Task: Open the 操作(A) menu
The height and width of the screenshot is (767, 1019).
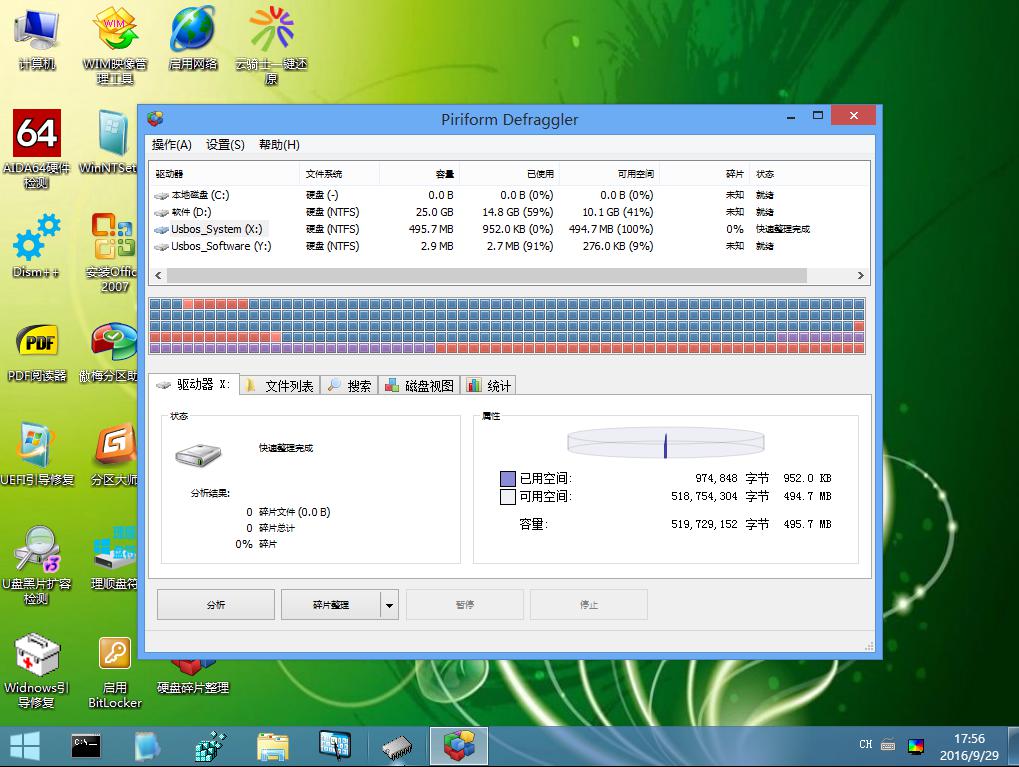Action: tap(172, 145)
